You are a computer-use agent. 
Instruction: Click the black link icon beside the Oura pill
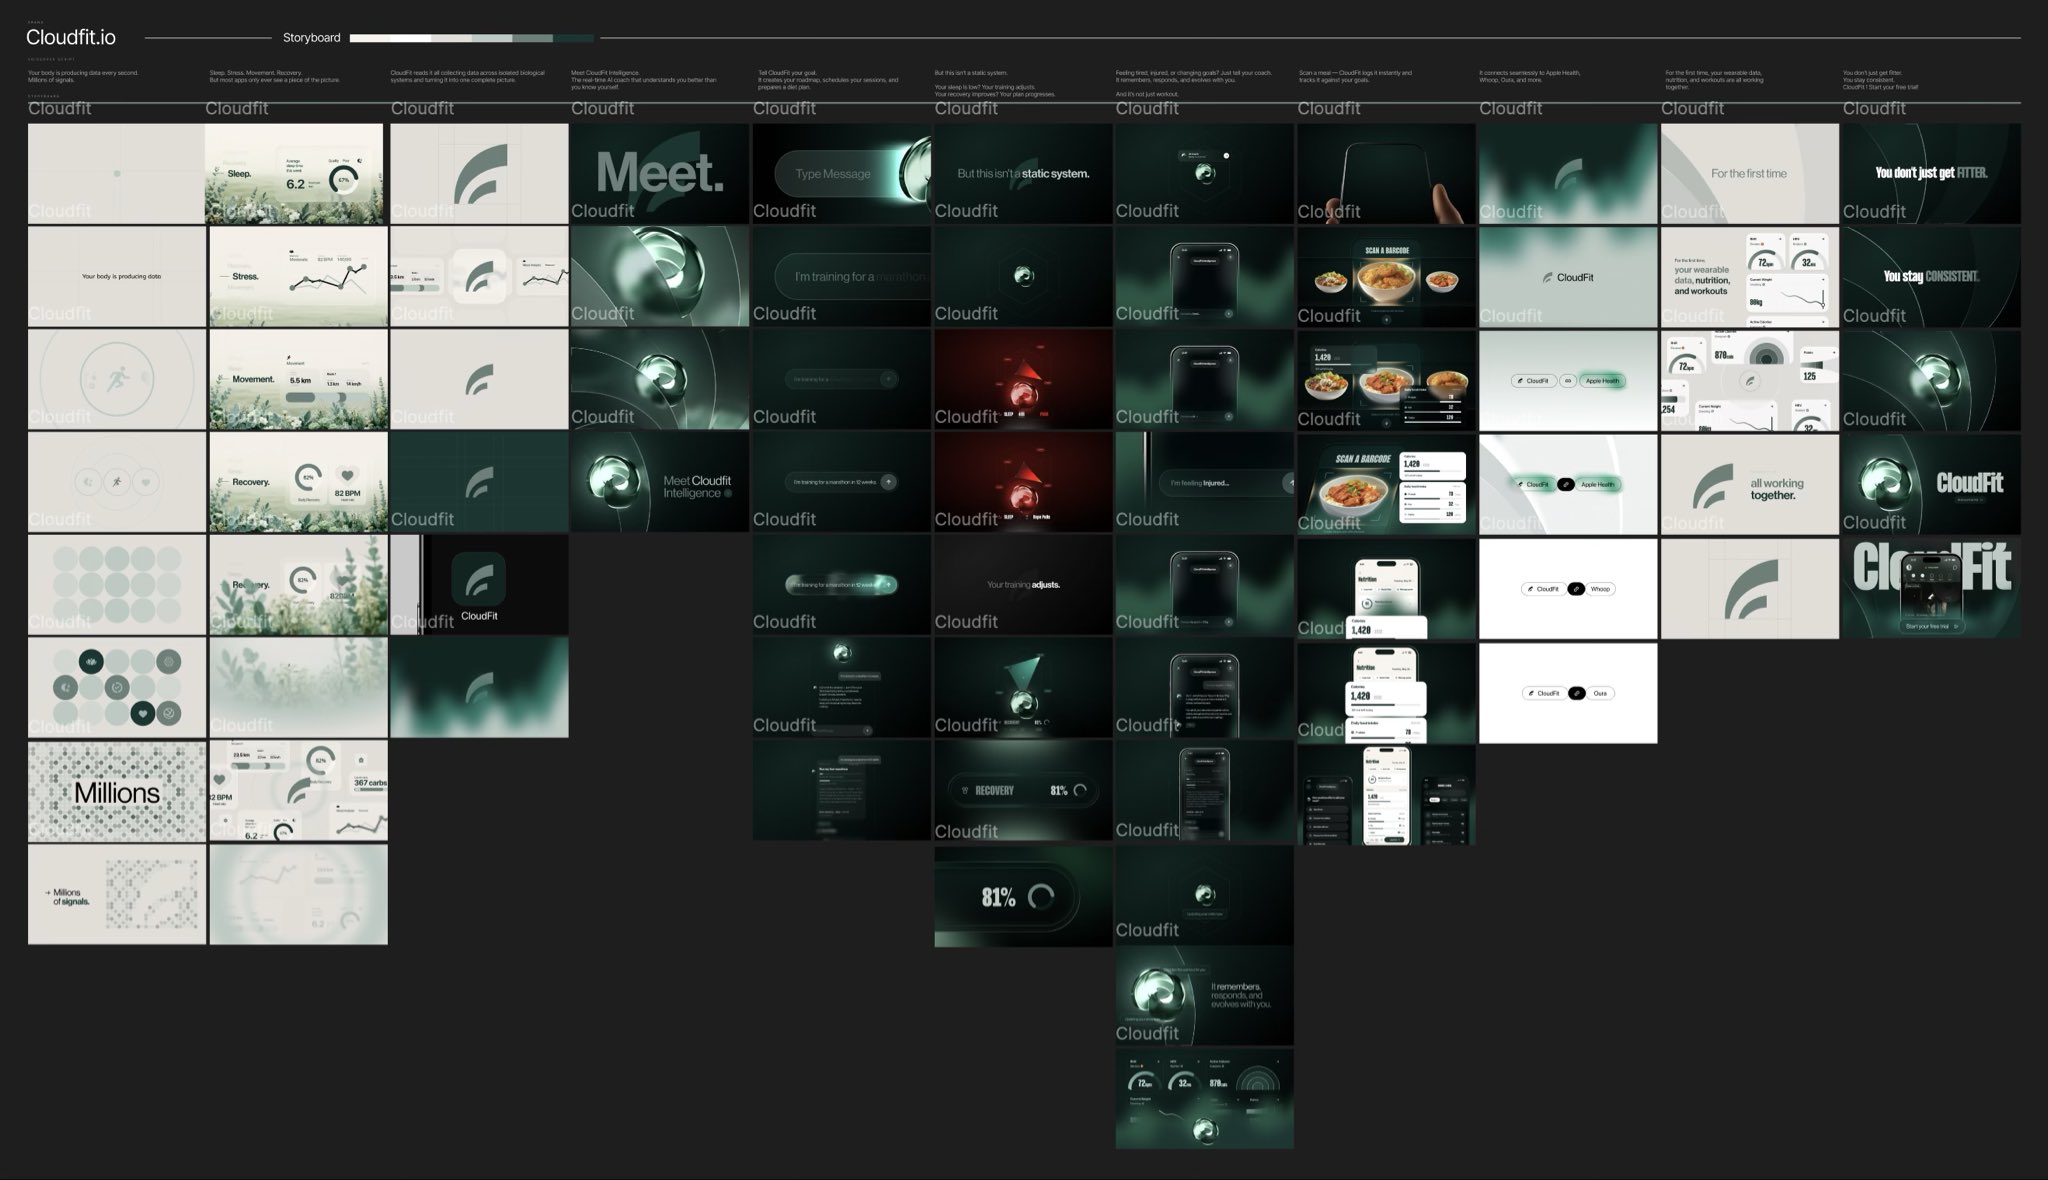coord(1576,693)
